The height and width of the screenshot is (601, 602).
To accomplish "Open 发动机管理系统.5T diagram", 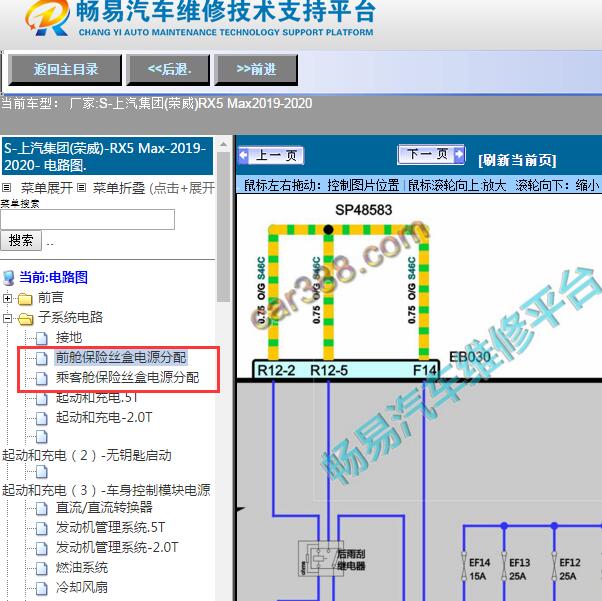I will click(x=111, y=527).
